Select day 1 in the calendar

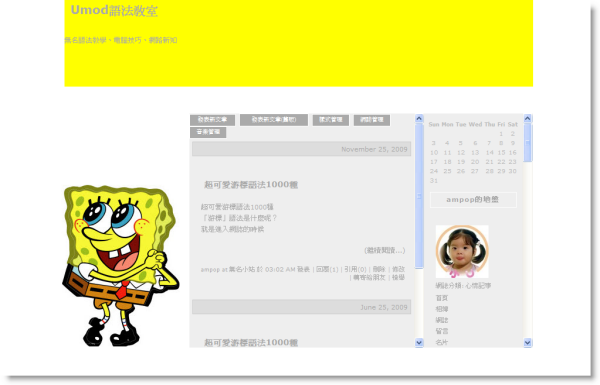coord(501,134)
